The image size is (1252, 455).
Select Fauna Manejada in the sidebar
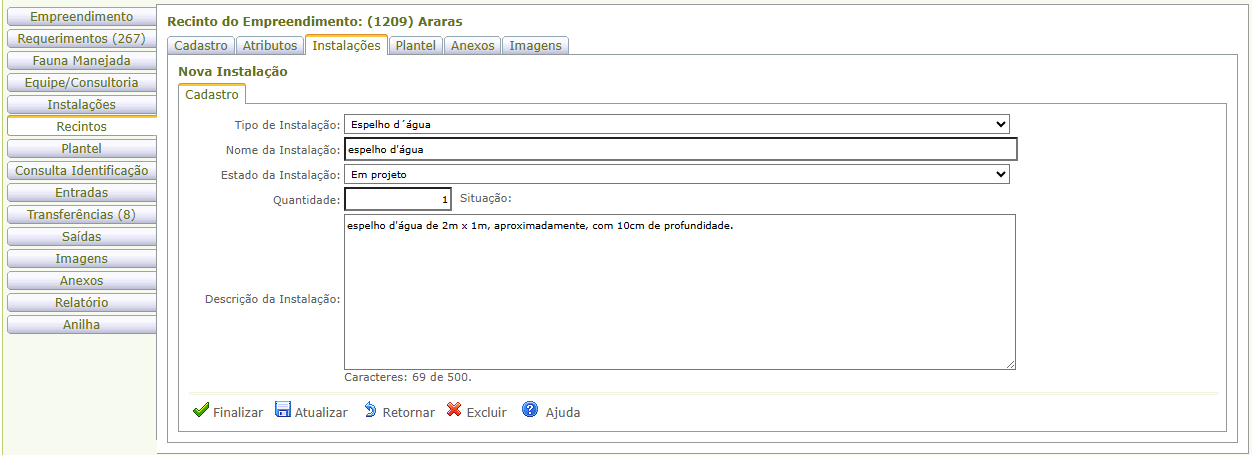[x=81, y=61]
